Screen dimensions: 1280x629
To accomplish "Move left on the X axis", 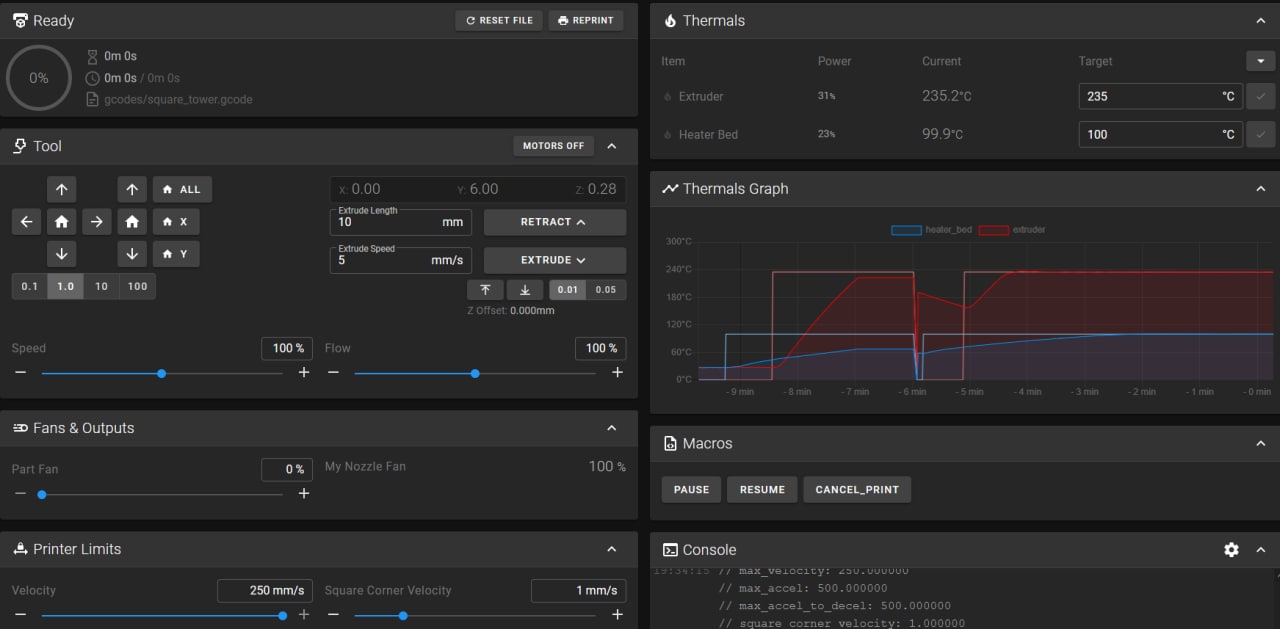I will click(26, 222).
